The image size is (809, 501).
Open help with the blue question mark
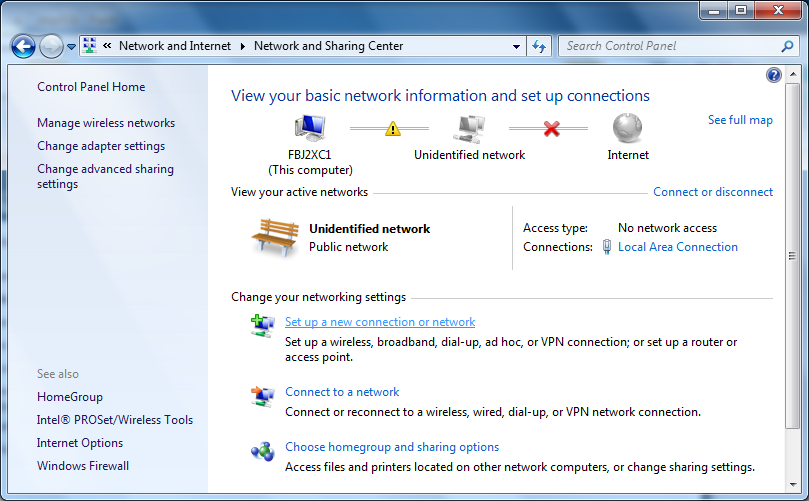(x=773, y=75)
